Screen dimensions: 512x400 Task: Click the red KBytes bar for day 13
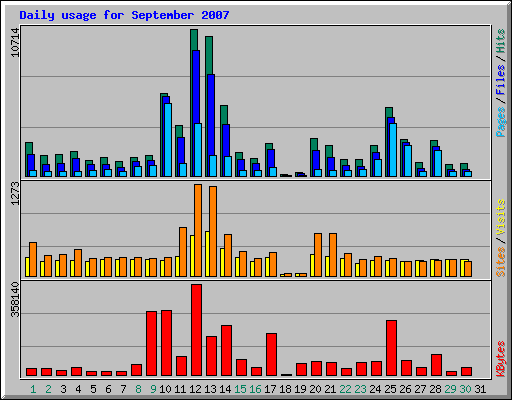[x=211, y=356]
